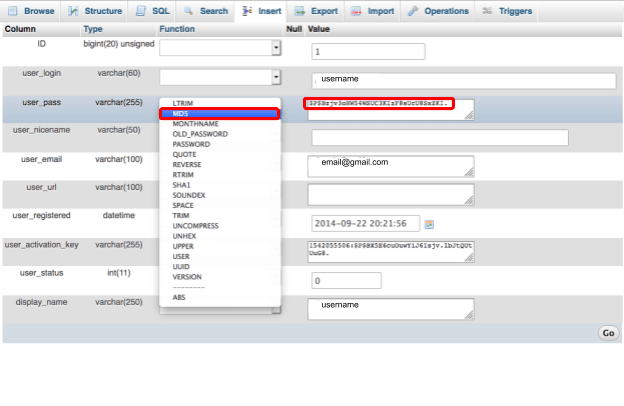Click the Browse tab table icon

pyautogui.click(x=13, y=11)
